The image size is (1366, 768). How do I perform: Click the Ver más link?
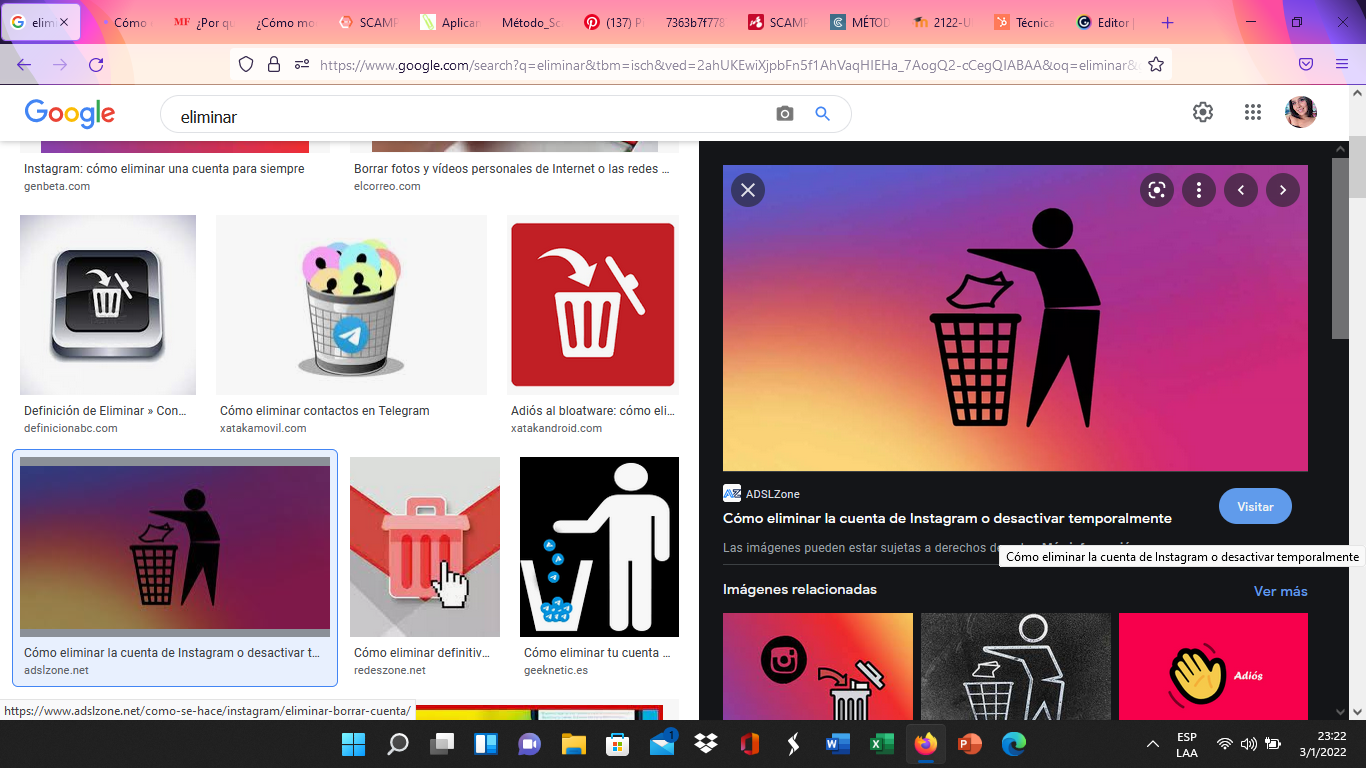pos(1279,591)
